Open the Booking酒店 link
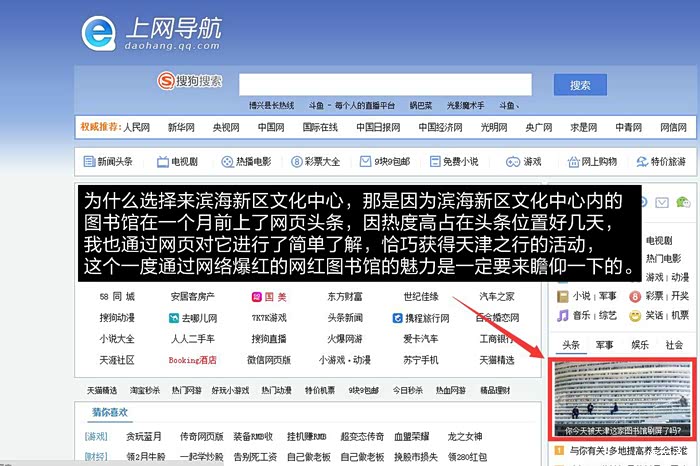The height and width of the screenshot is (466, 700). click(x=192, y=360)
